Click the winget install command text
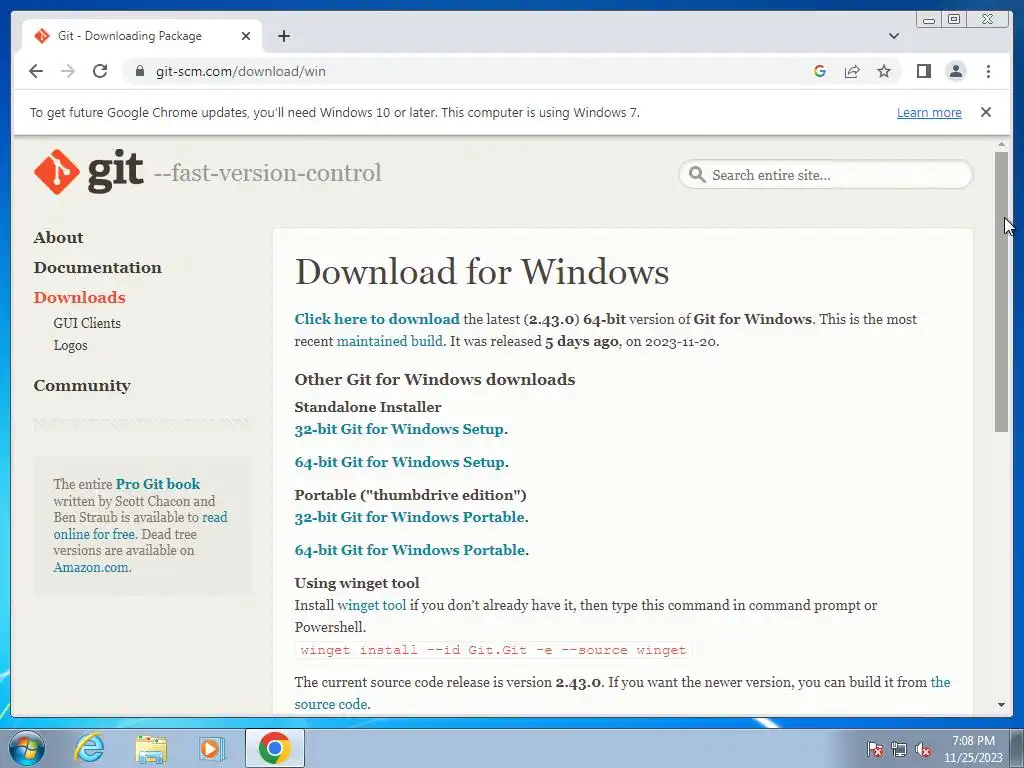The width and height of the screenshot is (1024, 768). (x=493, y=650)
